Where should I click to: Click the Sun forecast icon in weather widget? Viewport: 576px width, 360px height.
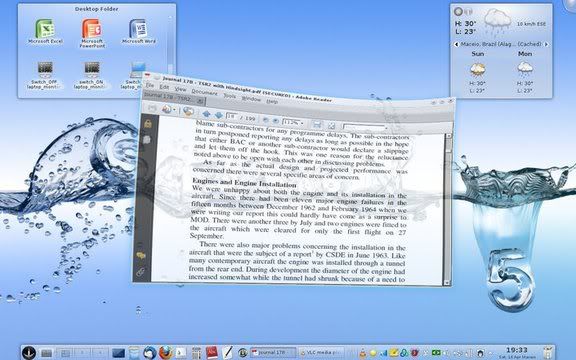[478, 69]
